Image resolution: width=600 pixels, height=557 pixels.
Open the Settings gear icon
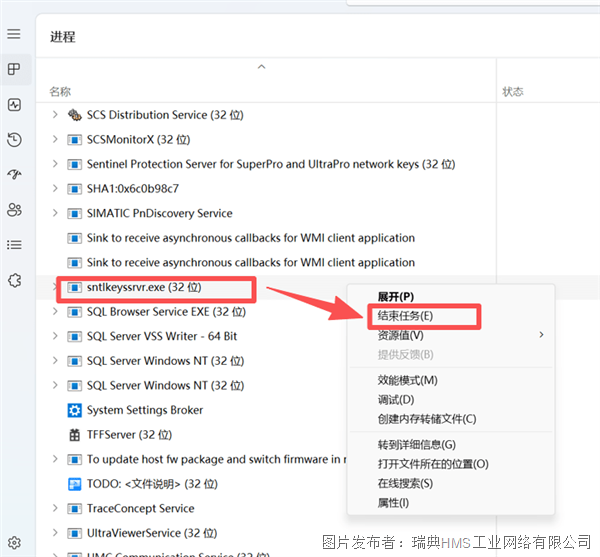[14, 542]
